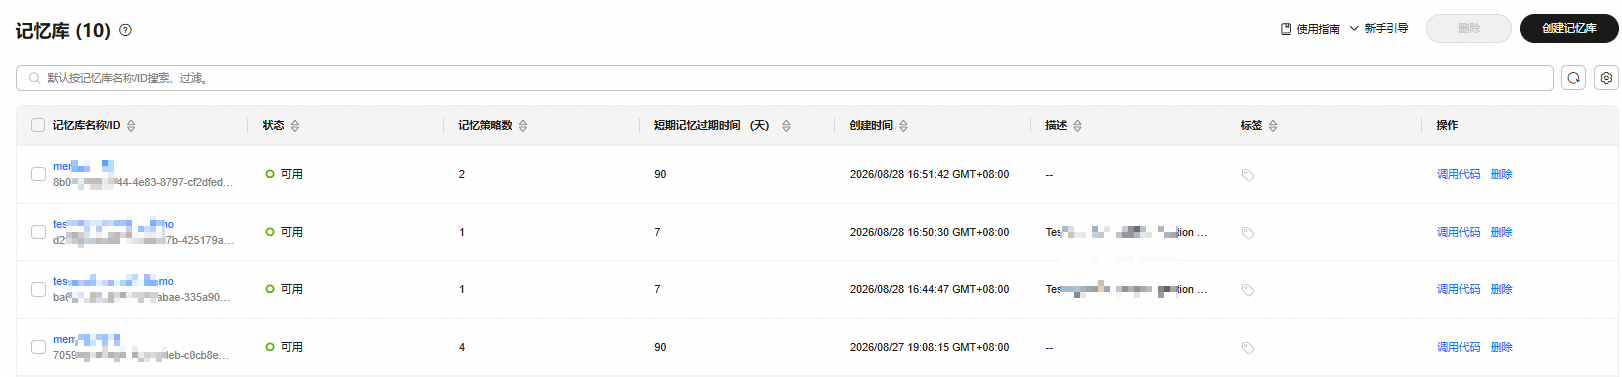1622x377 pixels.
Task: Click the timestamp 2026/08/28 16:51:42 GMT+08:00
Action: [x=929, y=174]
